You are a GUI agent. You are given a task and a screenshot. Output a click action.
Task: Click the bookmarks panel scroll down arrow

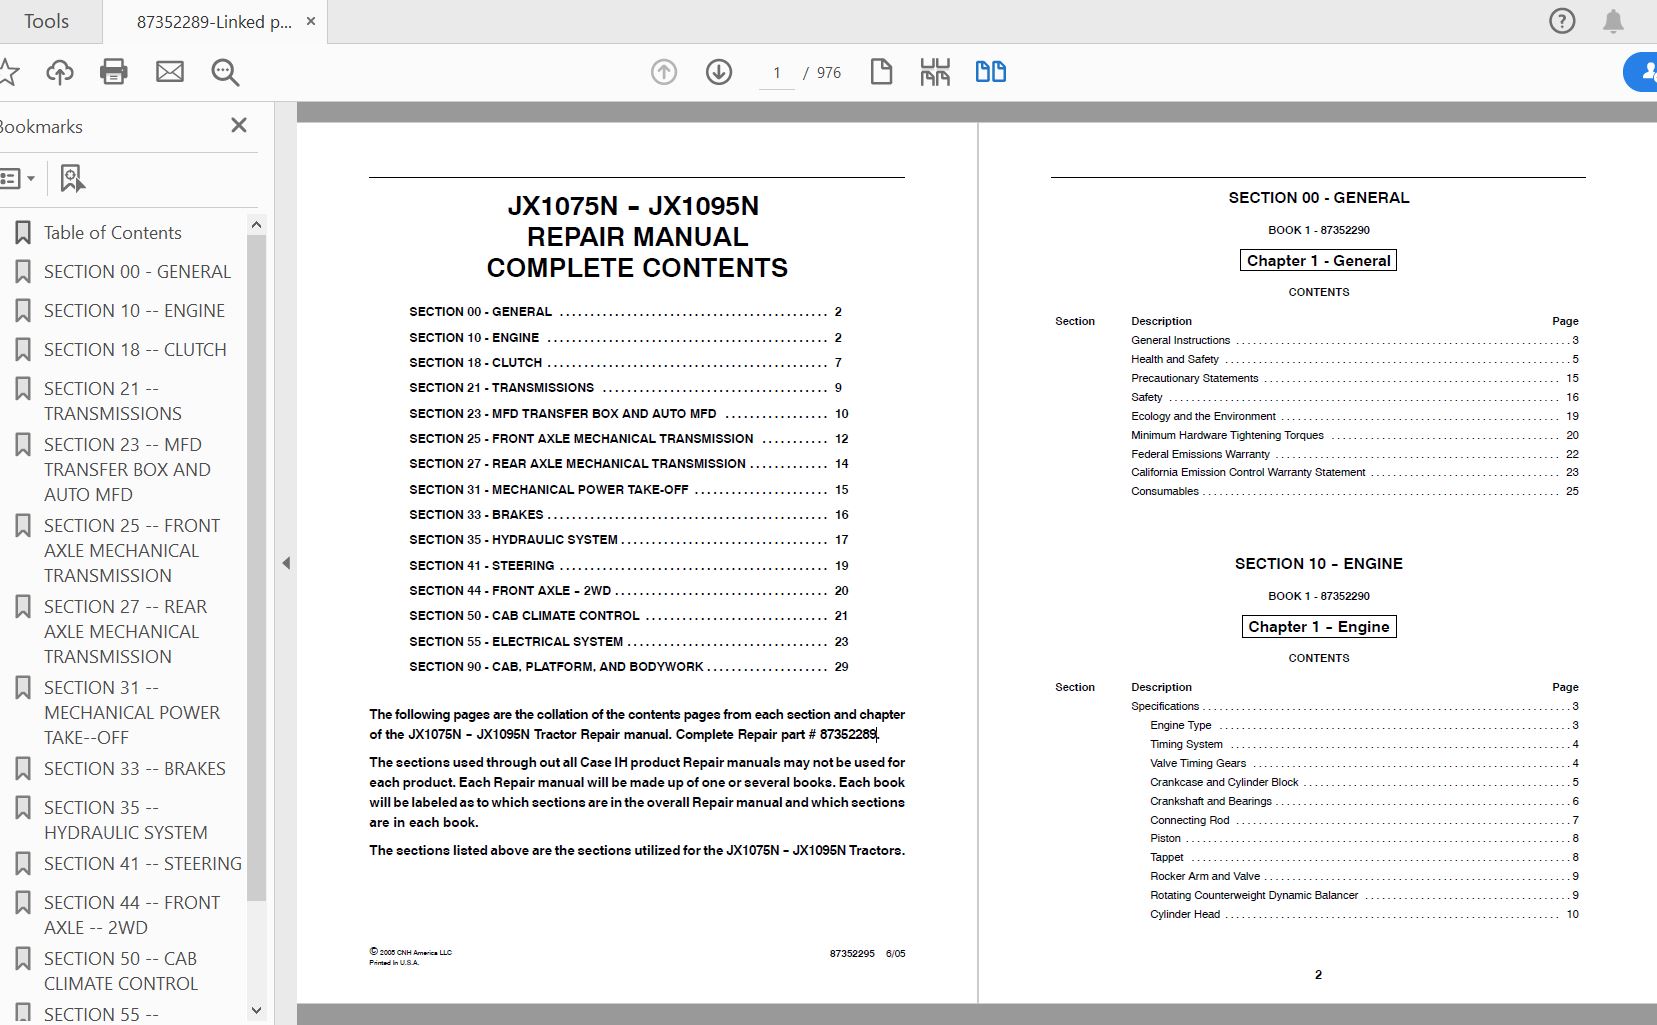pos(256,1011)
